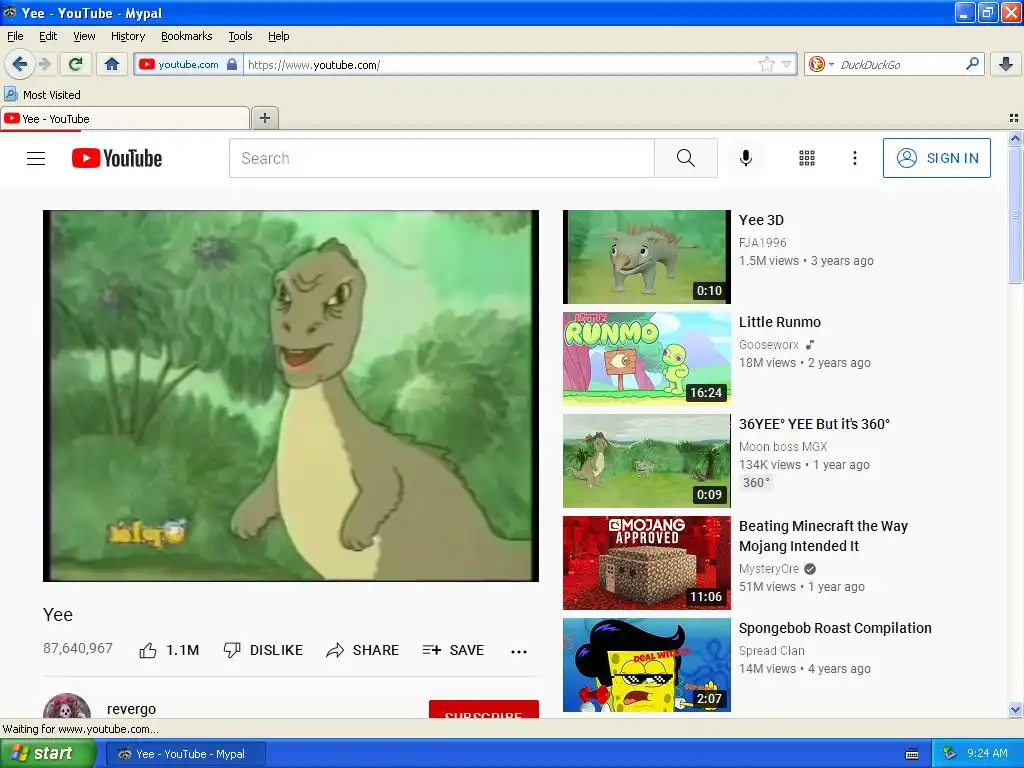The image size is (1024, 768).
Task: Click the Beating Minecraft video title link
Action: coord(824,536)
